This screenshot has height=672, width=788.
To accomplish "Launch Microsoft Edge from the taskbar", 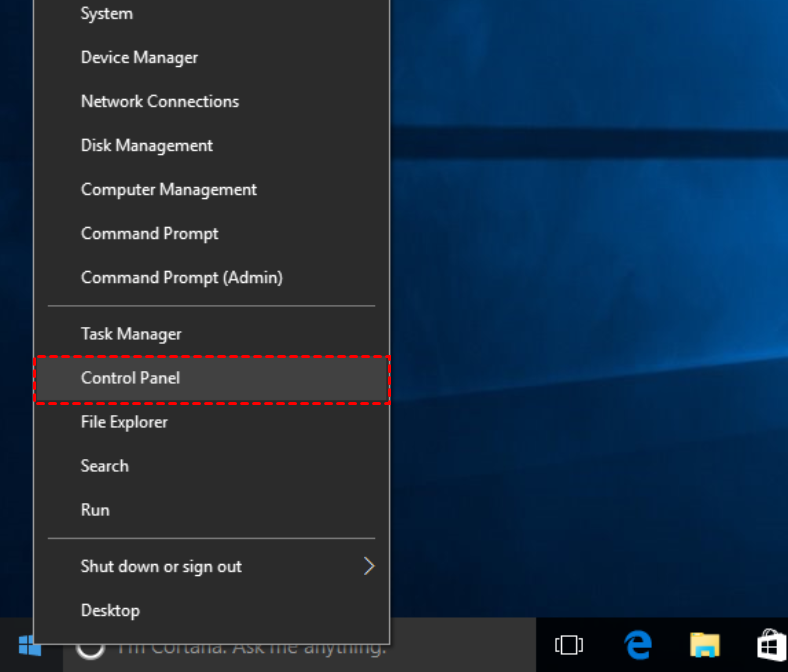I will click(637, 645).
